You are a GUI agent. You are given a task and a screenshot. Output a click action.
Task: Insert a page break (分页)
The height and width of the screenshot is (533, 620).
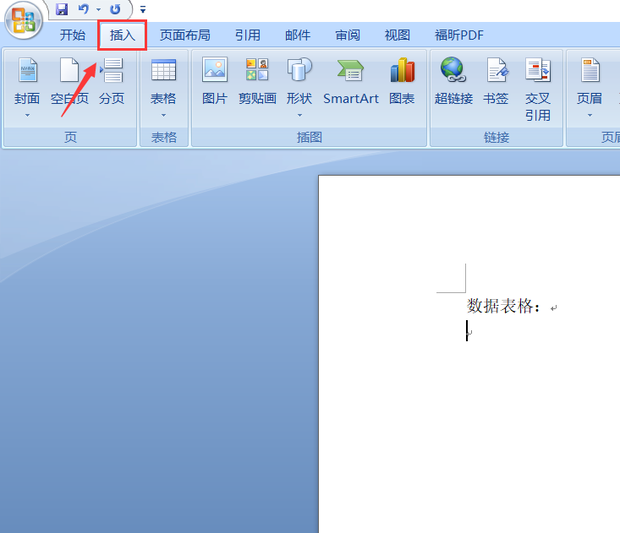pyautogui.click(x=112, y=82)
